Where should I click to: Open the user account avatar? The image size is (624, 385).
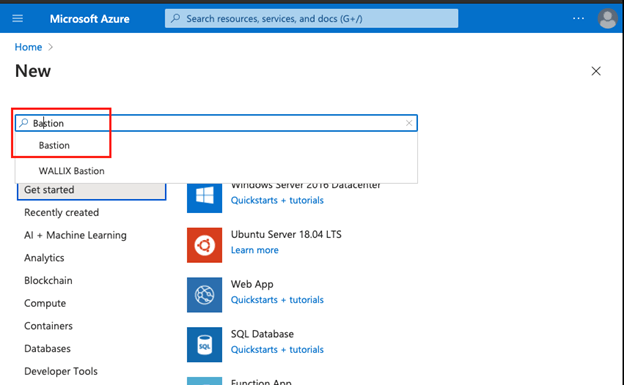(608, 19)
